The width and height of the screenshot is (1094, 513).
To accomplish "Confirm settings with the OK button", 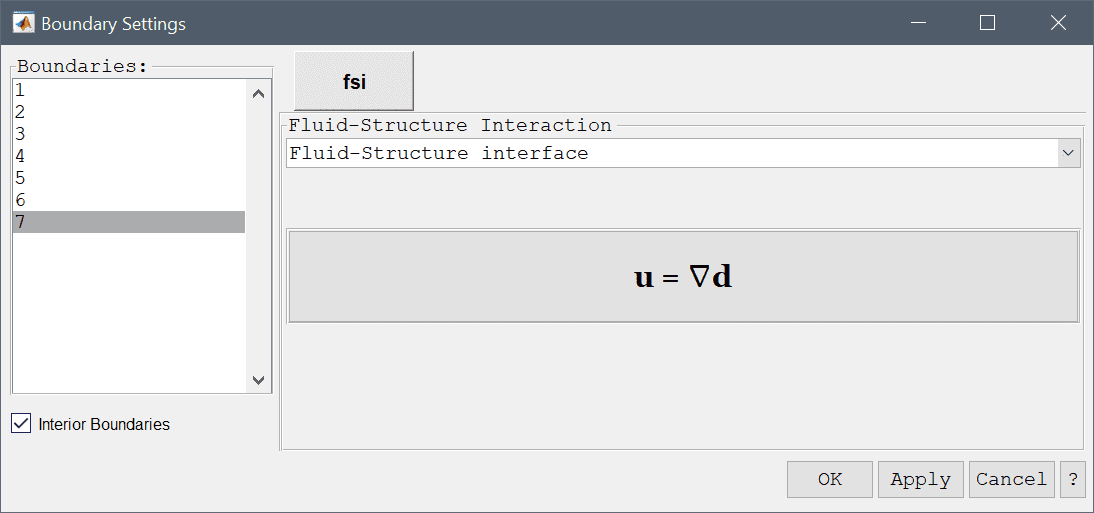I will pos(830,479).
